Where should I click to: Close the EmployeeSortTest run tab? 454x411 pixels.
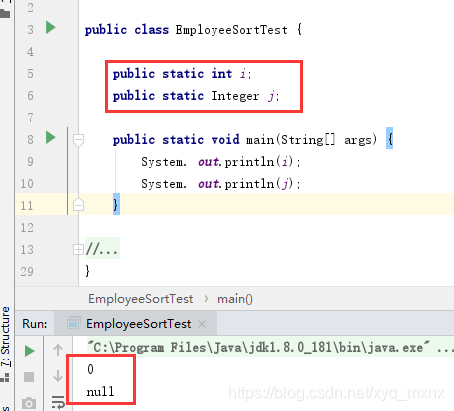click(202, 324)
